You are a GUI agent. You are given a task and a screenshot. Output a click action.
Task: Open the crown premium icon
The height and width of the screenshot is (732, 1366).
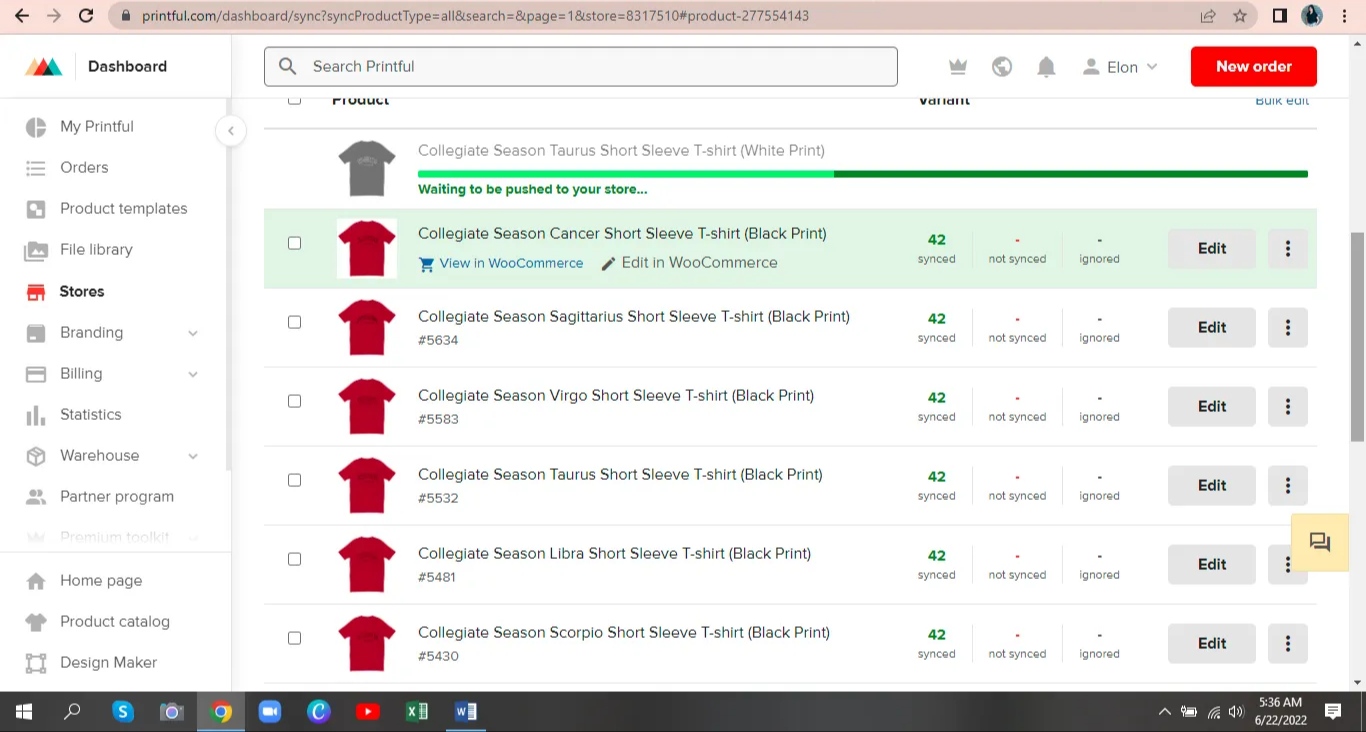click(x=958, y=67)
